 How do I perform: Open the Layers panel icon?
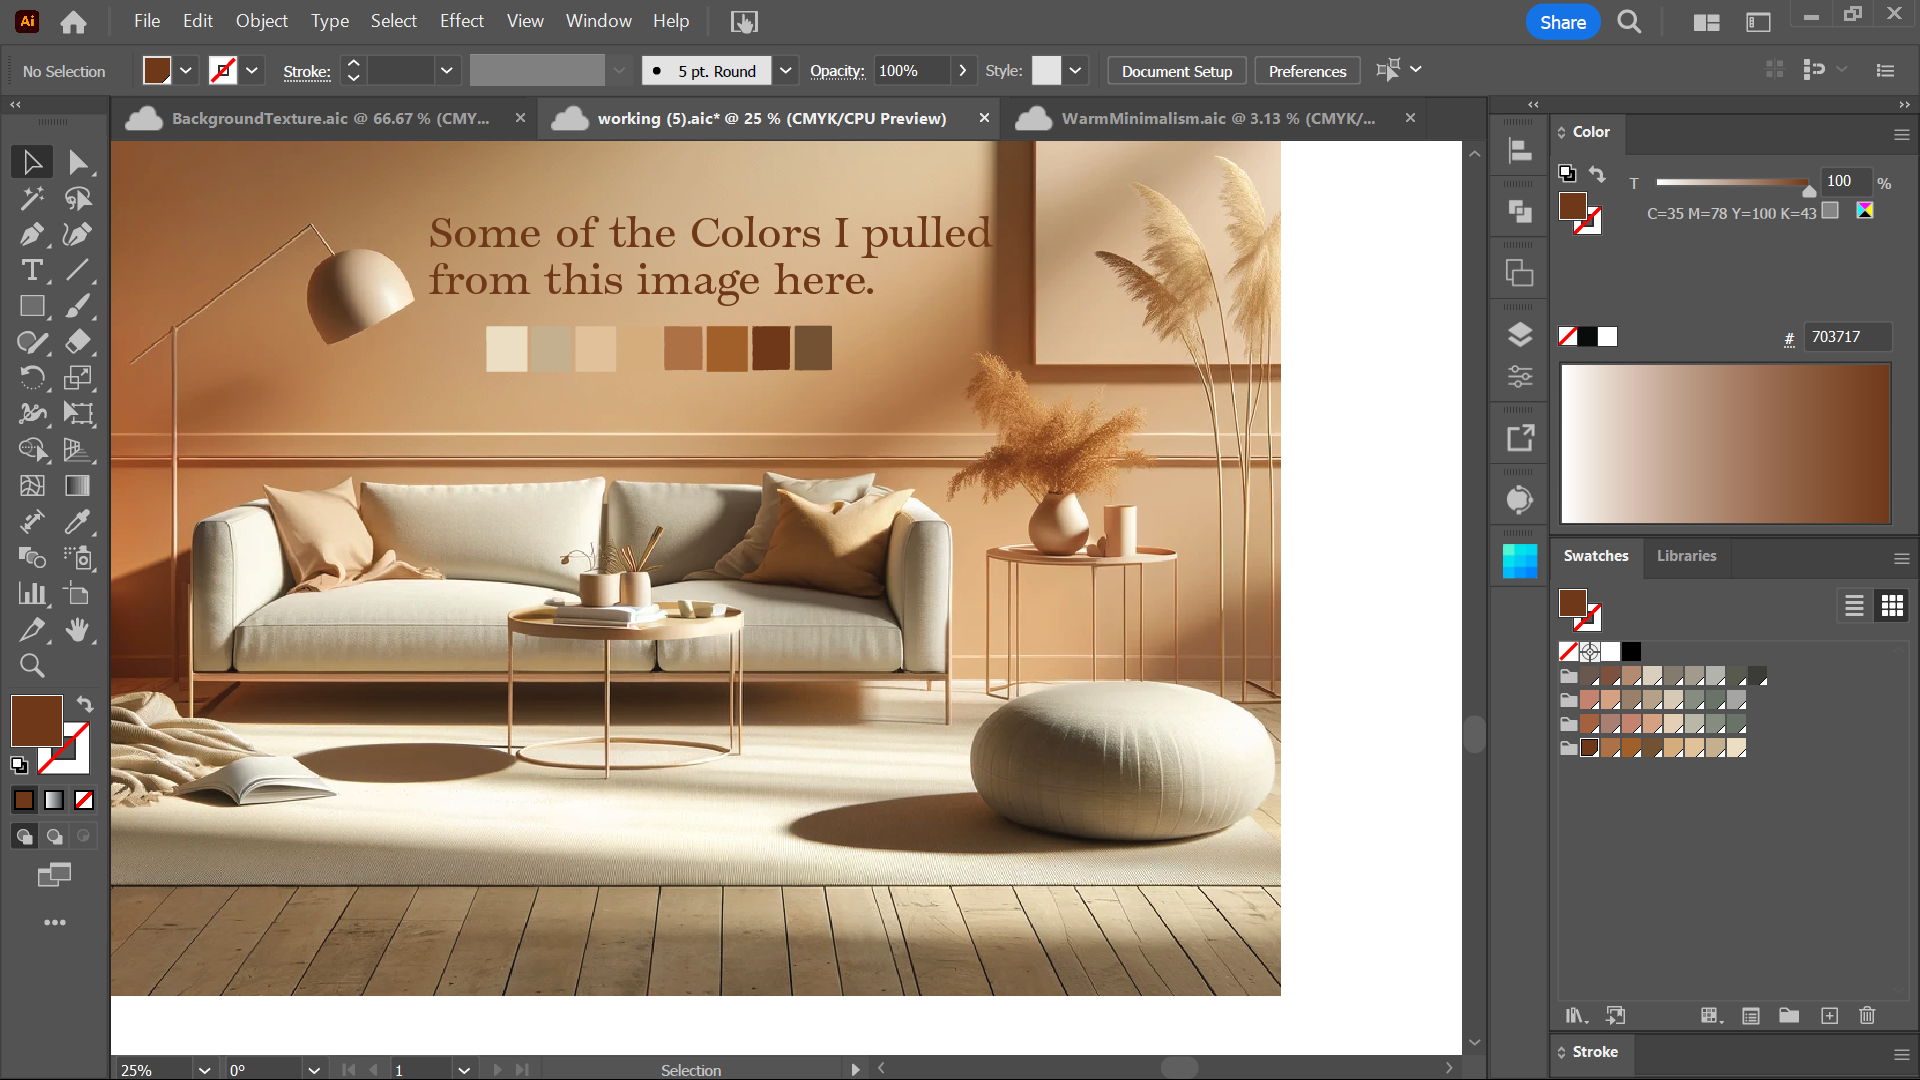[1520, 335]
